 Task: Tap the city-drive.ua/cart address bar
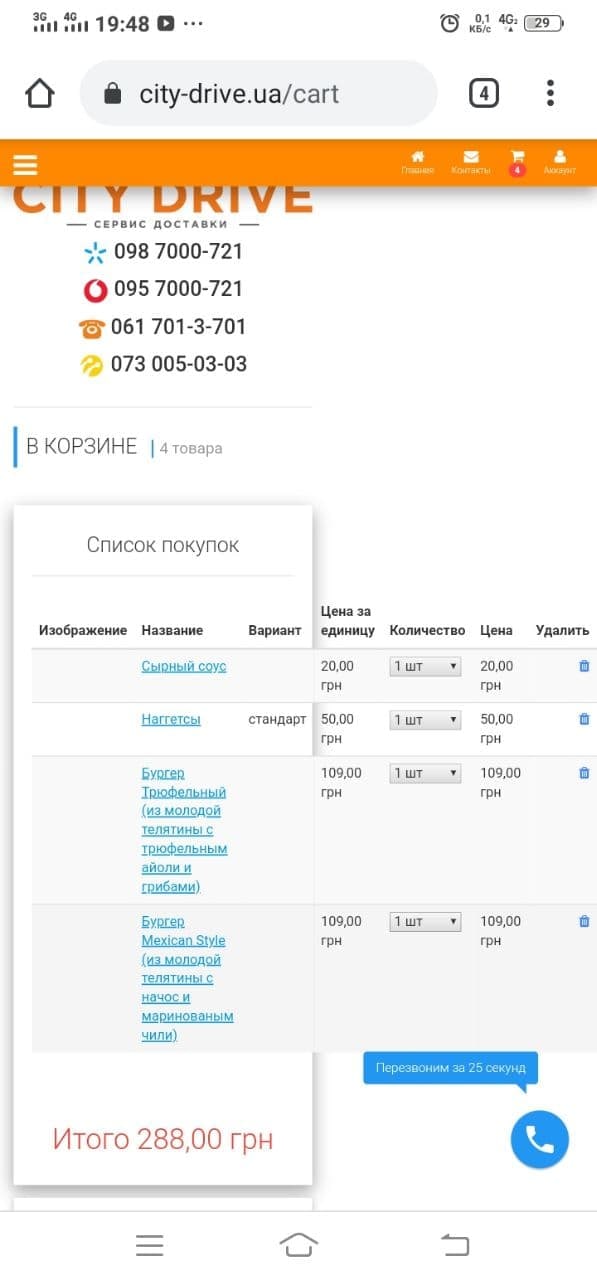tap(258, 93)
